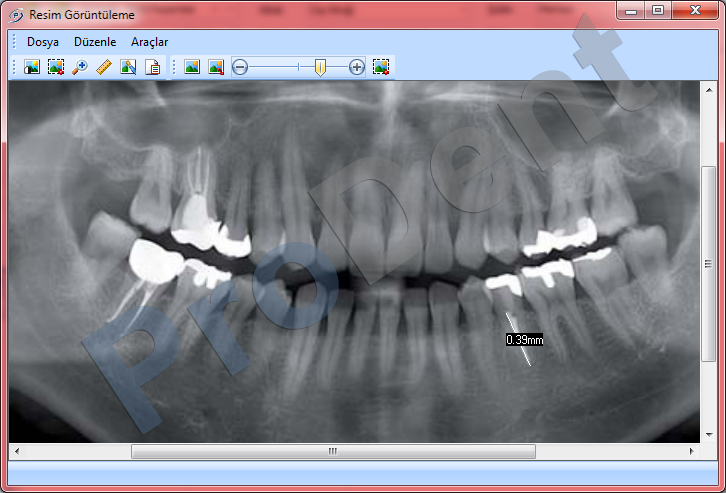This screenshot has width=726, height=493.
Task: Minimize the Resim Görüntüleme window
Action: tap(631, 10)
